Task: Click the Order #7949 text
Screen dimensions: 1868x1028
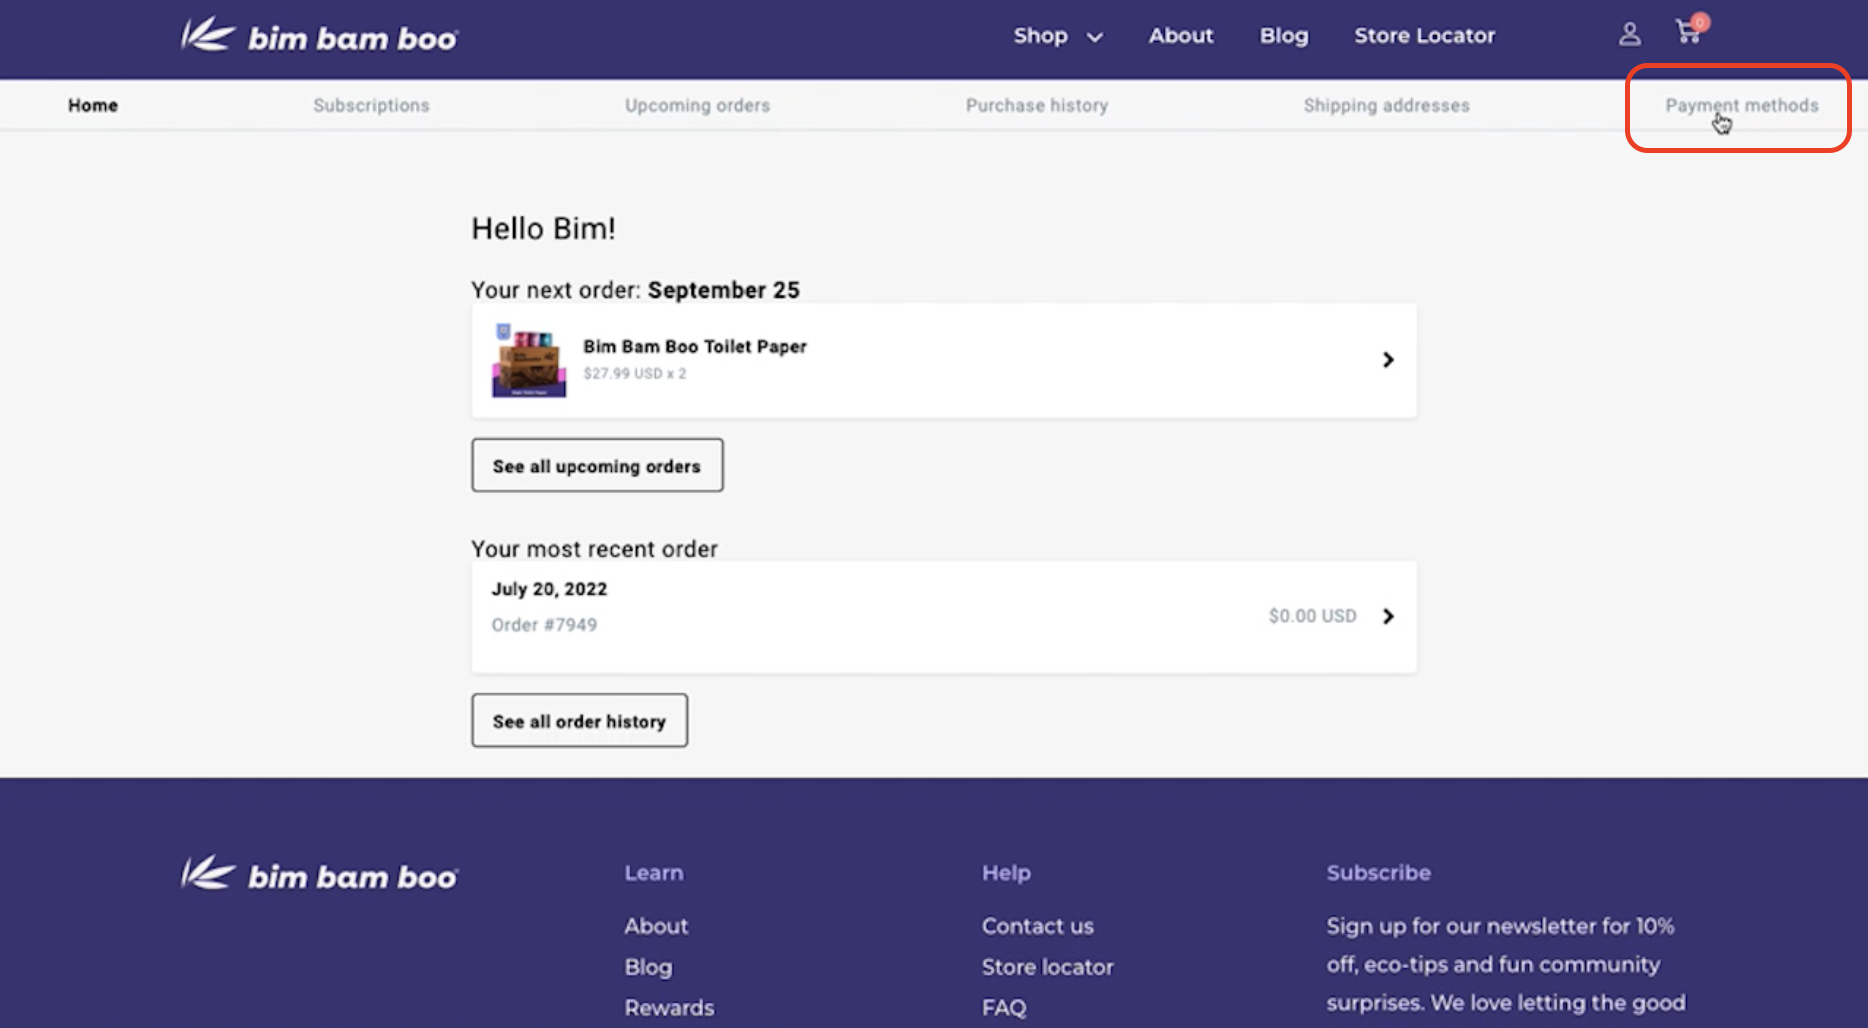Action: point(544,625)
